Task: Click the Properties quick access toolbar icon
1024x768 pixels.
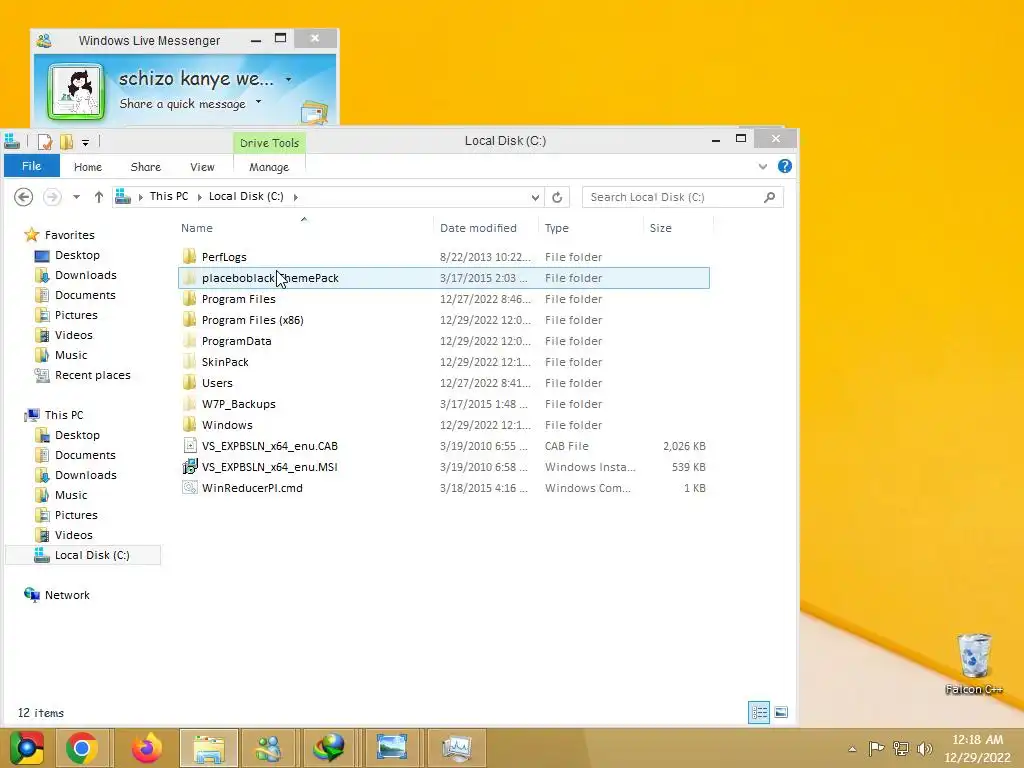Action: pyautogui.click(x=45, y=141)
